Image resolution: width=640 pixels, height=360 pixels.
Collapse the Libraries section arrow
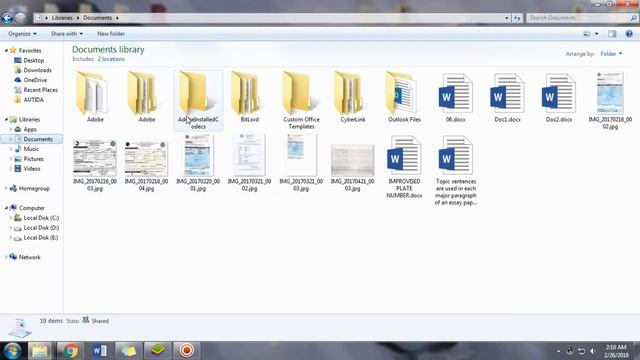(6, 119)
